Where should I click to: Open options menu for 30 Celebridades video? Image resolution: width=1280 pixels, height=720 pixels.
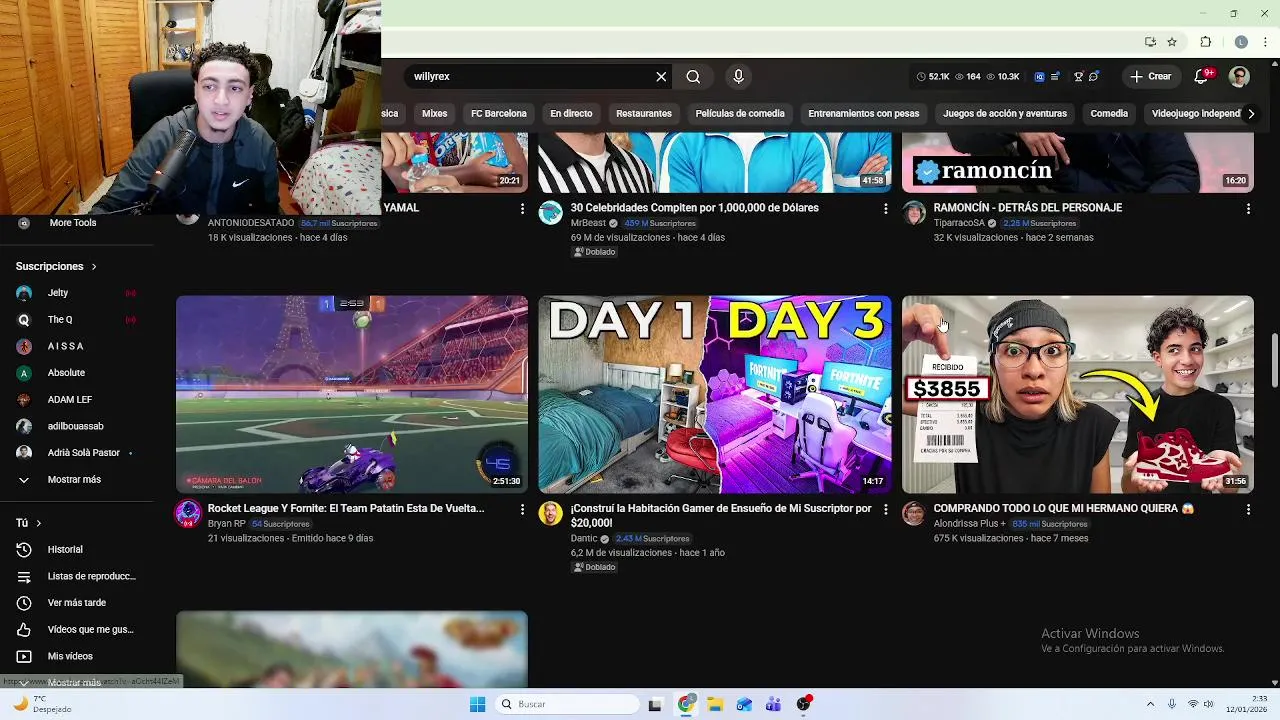[885, 208]
